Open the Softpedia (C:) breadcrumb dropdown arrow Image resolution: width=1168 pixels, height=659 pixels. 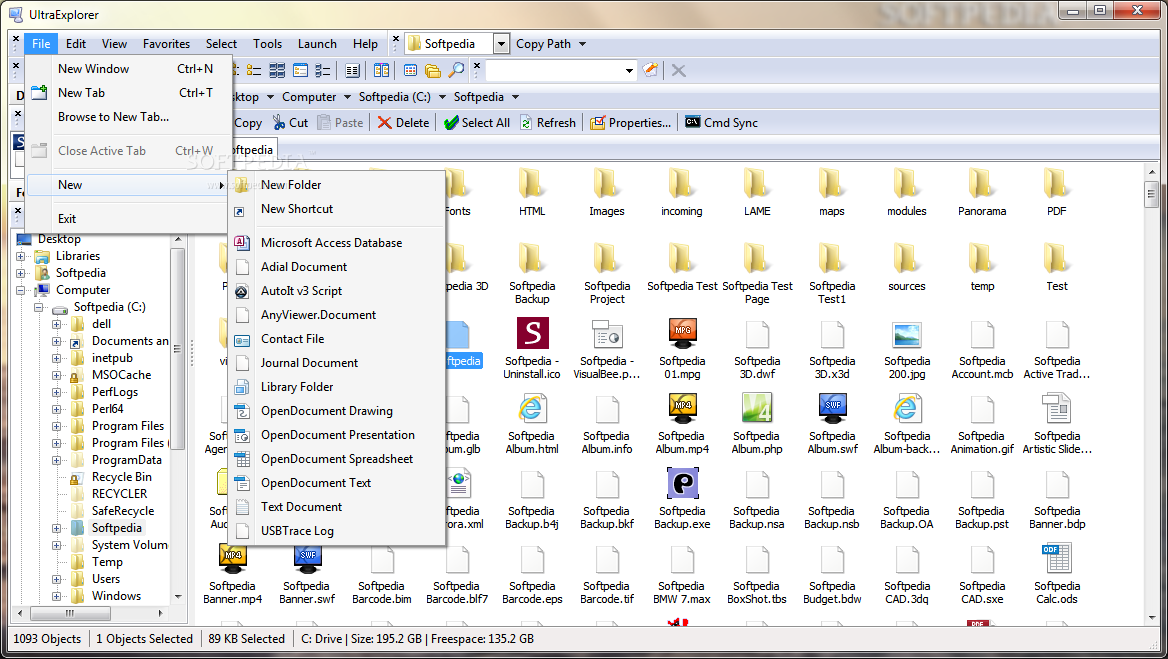(x=442, y=98)
